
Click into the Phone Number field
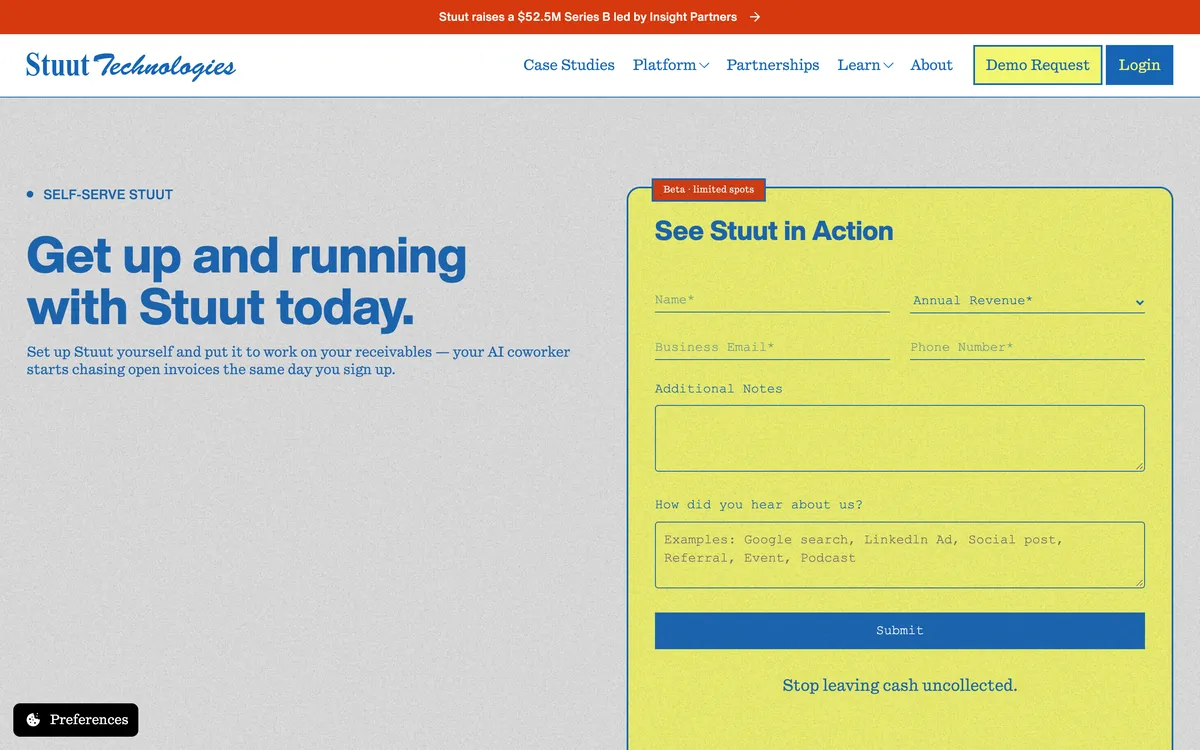click(x=1027, y=347)
